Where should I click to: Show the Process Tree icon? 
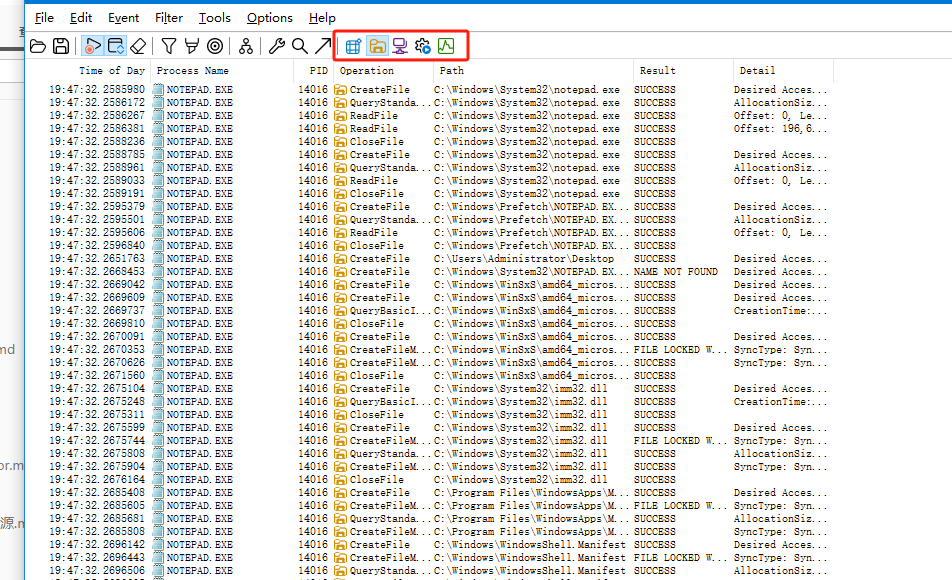pos(246,46)
